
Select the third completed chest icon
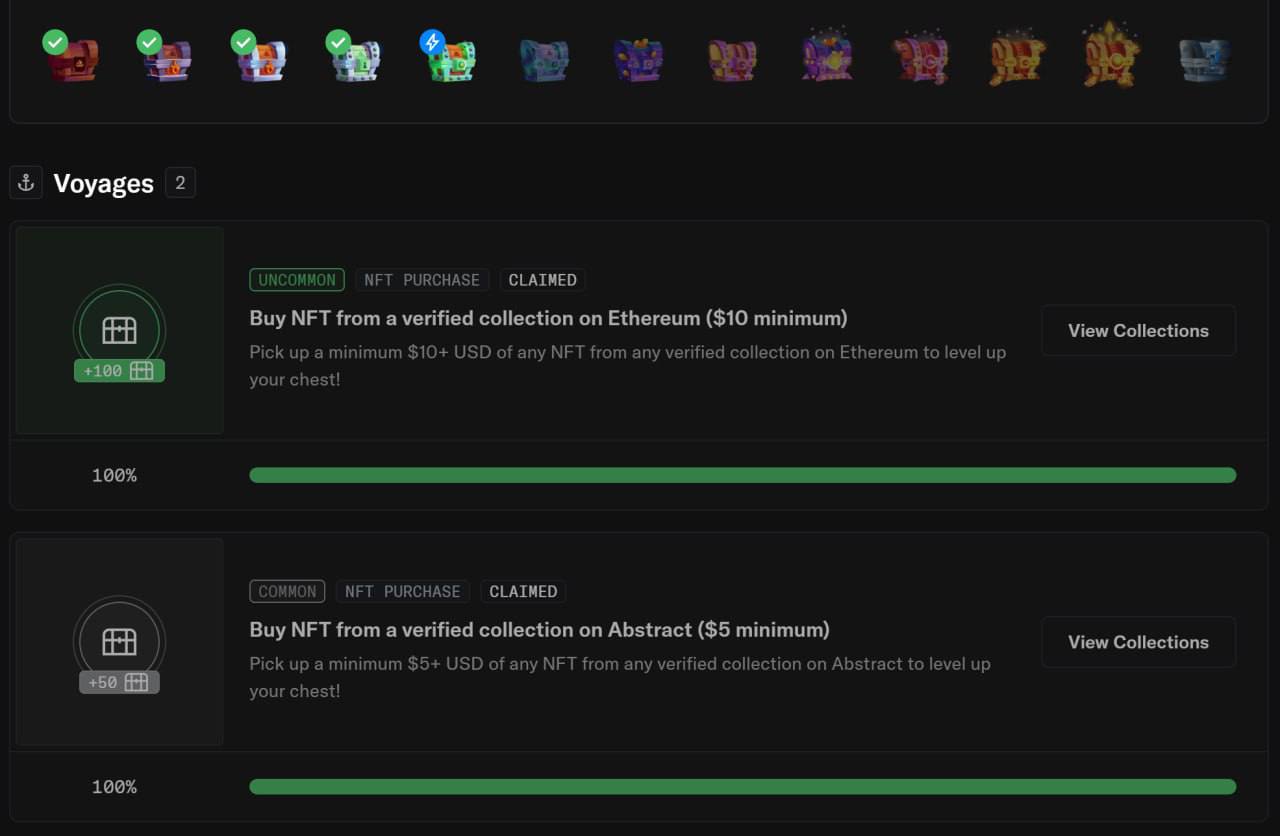tap(262, 60)
